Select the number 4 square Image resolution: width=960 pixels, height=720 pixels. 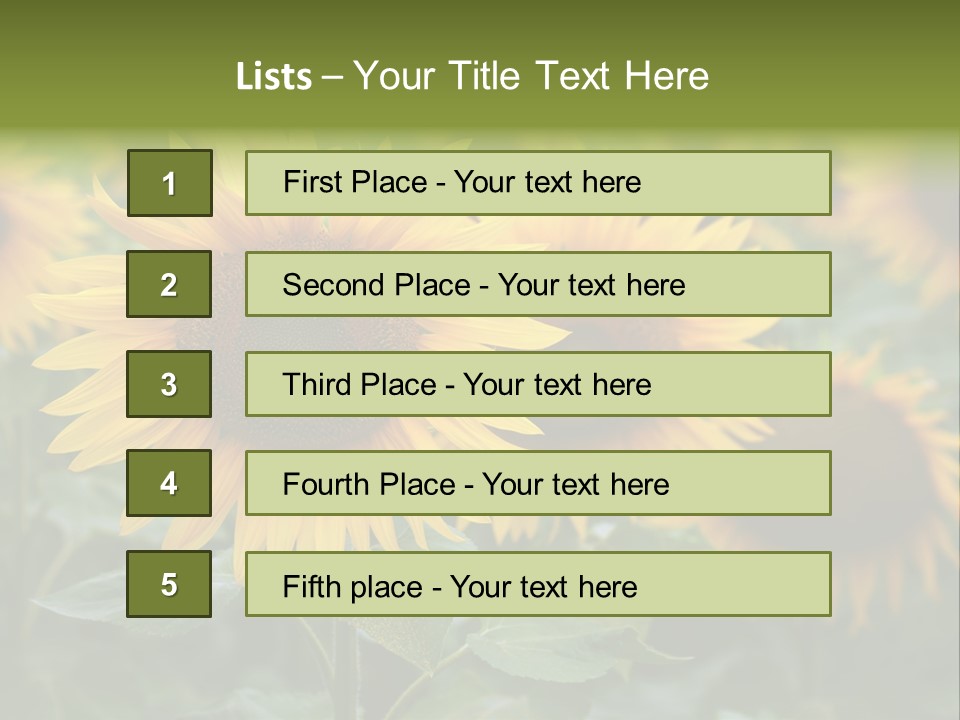(x=169, y=483)
